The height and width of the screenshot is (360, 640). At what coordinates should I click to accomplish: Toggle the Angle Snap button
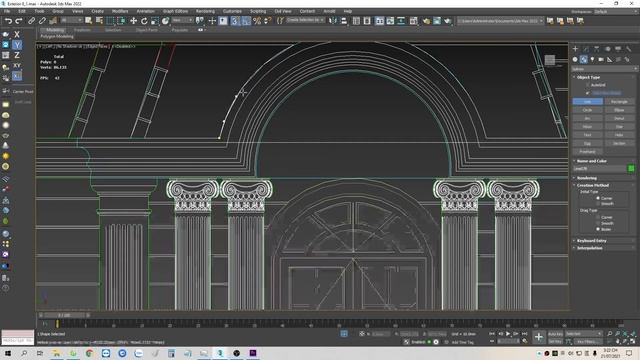click(x=245, y=21)
